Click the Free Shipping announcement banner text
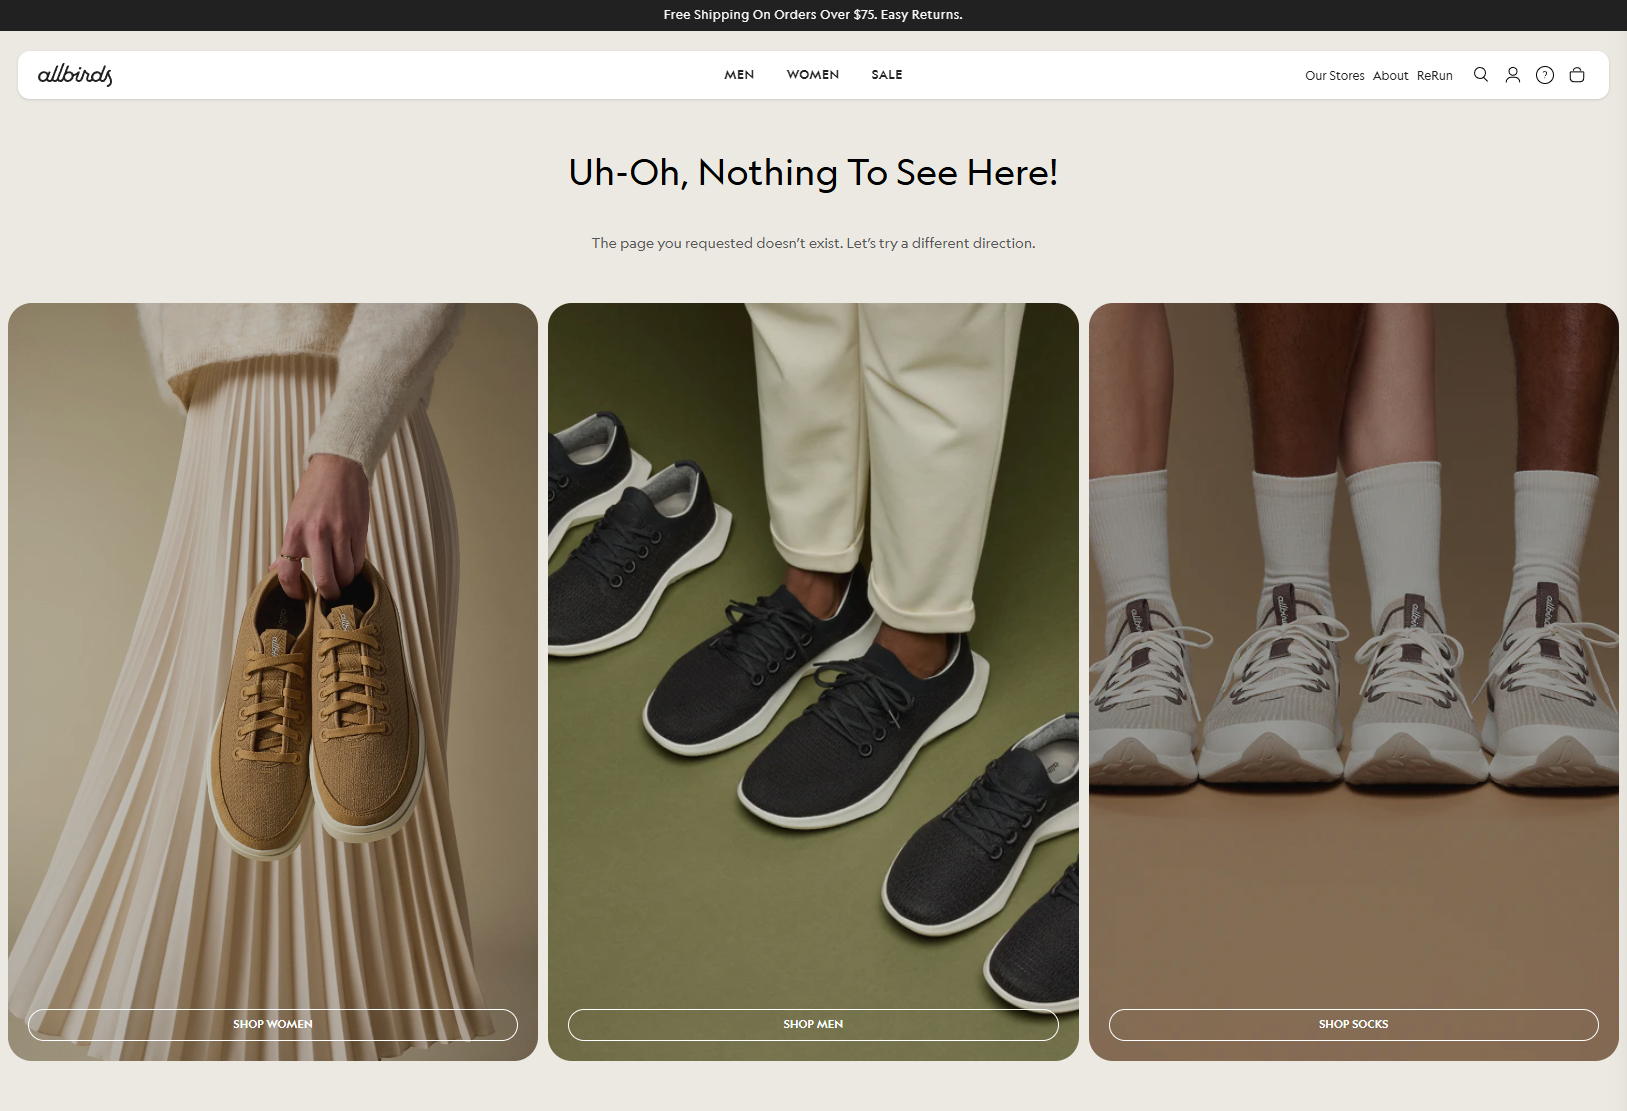1627x1111 pixels. [x=813, y=15]
